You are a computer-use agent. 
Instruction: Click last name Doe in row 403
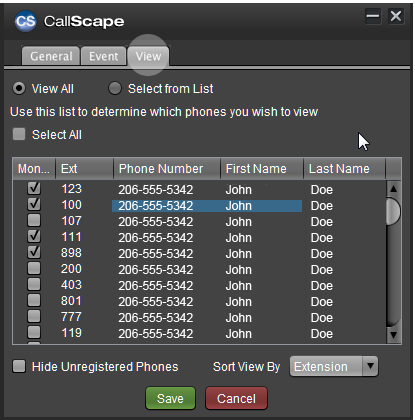(322, 286)
